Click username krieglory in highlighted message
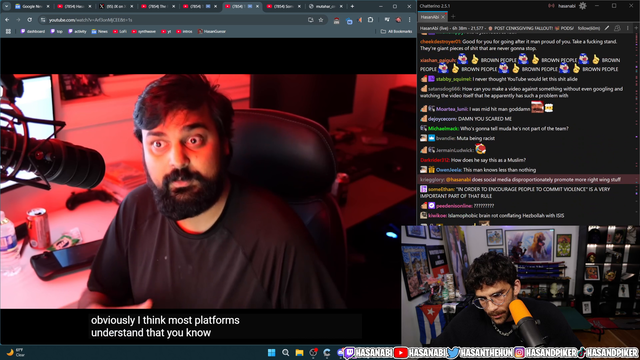The width and height of the screenshot is (640, 360). (432, 180)
